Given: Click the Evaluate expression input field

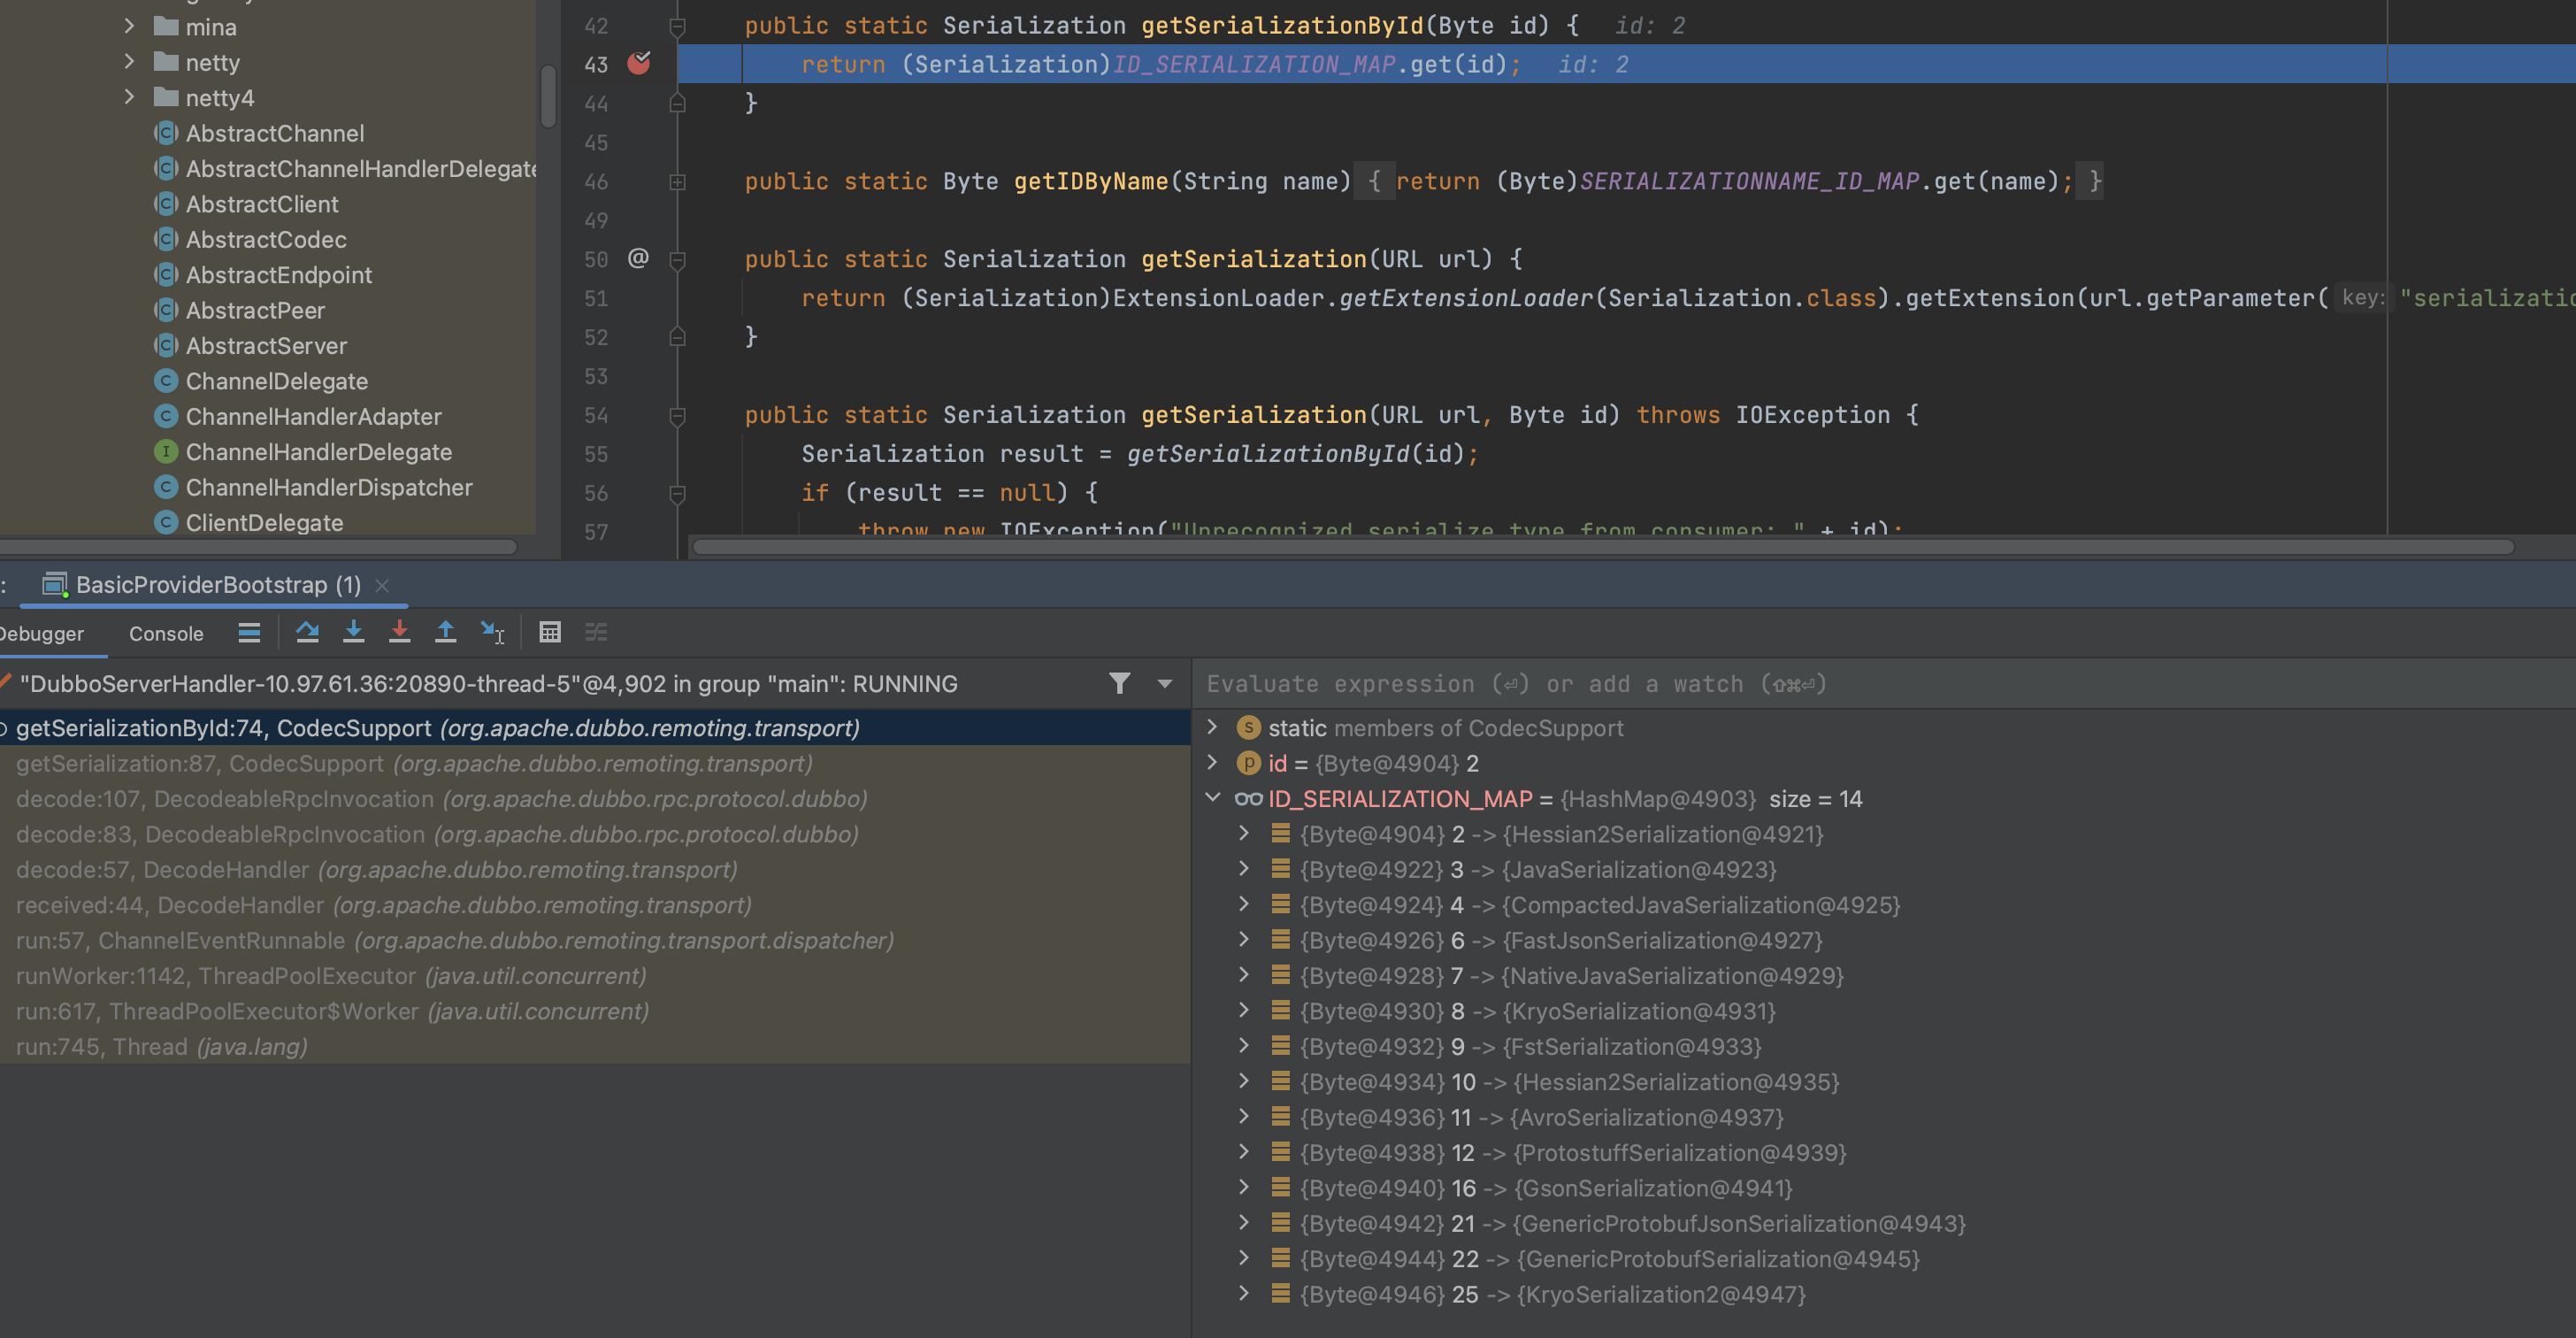Looking at the screenshot, I should [1884, 684].
